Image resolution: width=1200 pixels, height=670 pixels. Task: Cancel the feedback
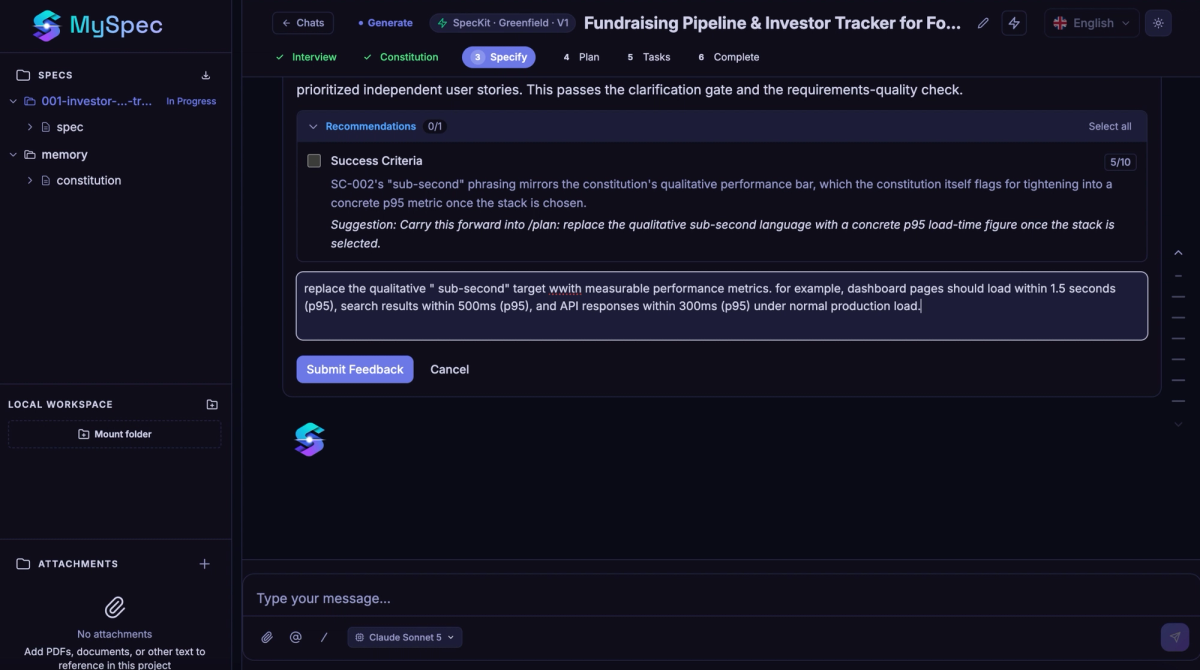[x=449, y=369]
